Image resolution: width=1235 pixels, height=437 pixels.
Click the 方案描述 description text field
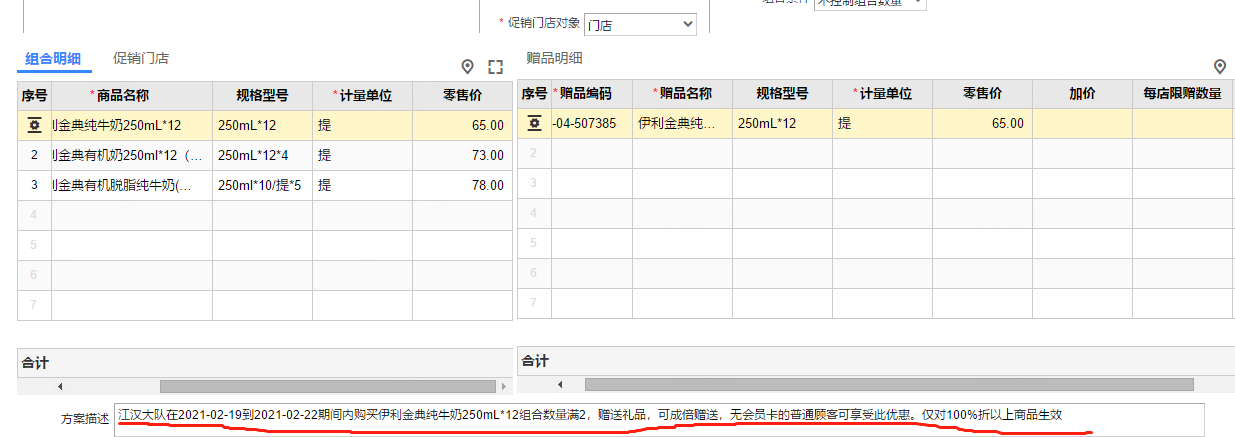click(661, 418)
